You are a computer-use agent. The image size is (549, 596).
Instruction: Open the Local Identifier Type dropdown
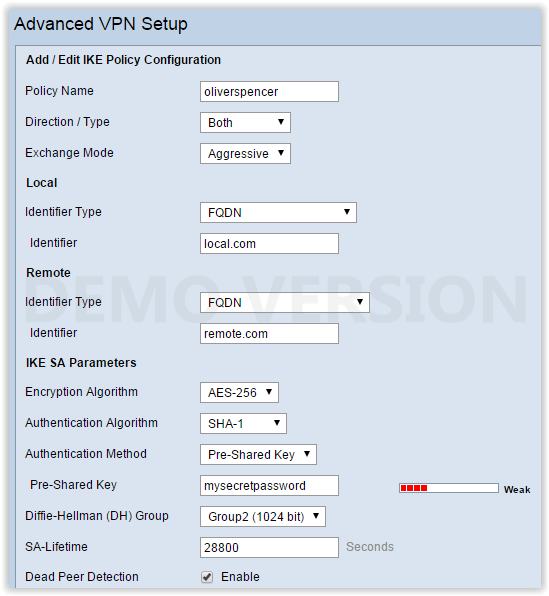pos(278,212)
